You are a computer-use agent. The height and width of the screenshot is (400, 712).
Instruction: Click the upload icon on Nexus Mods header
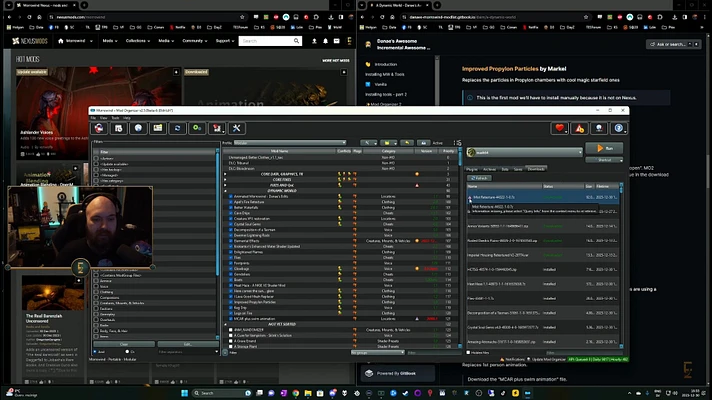click(314, 41)
